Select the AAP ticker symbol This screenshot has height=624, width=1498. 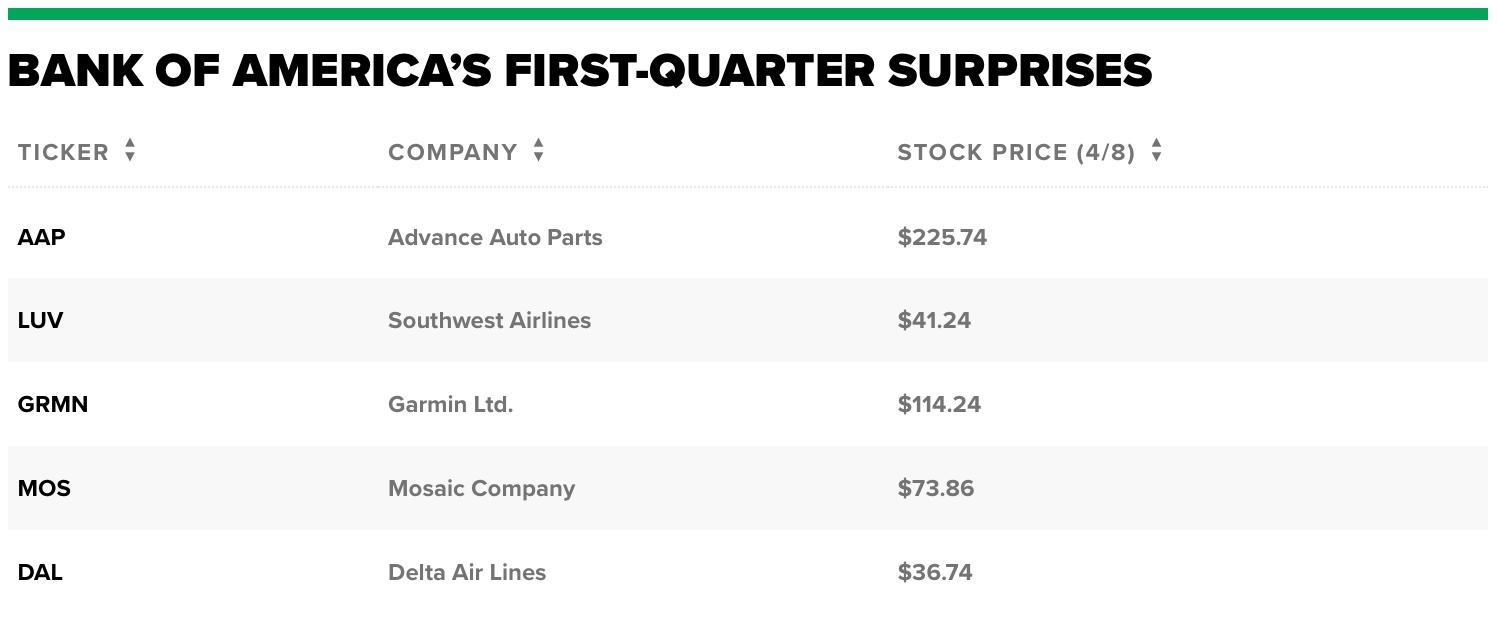41,237
